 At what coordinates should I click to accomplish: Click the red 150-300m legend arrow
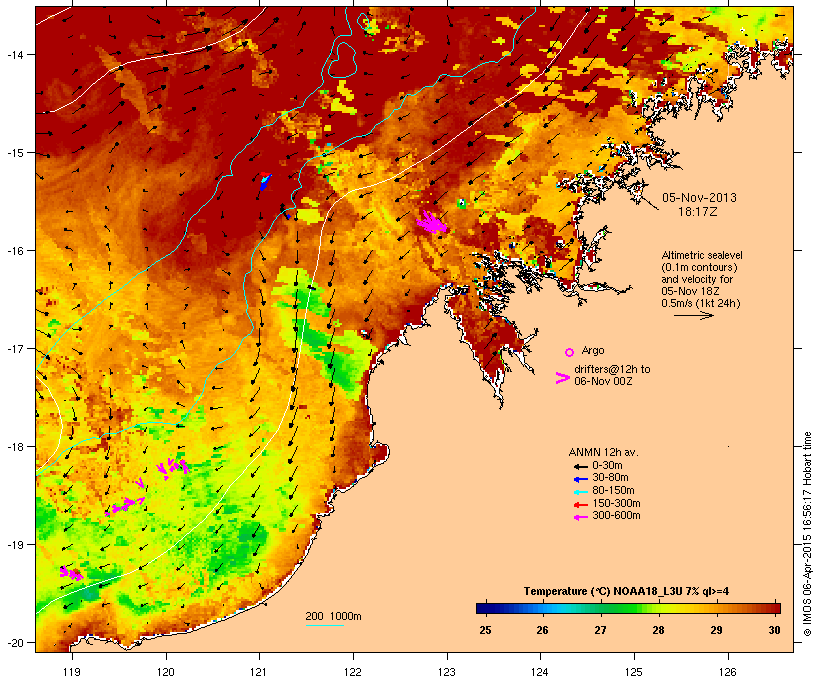[x=580, y=505]
